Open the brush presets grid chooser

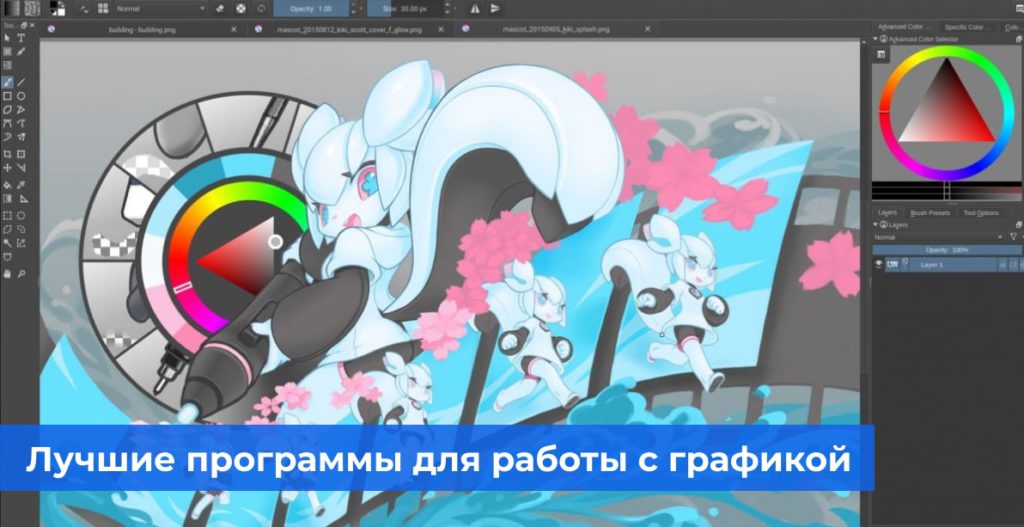[x=103, y=8]
